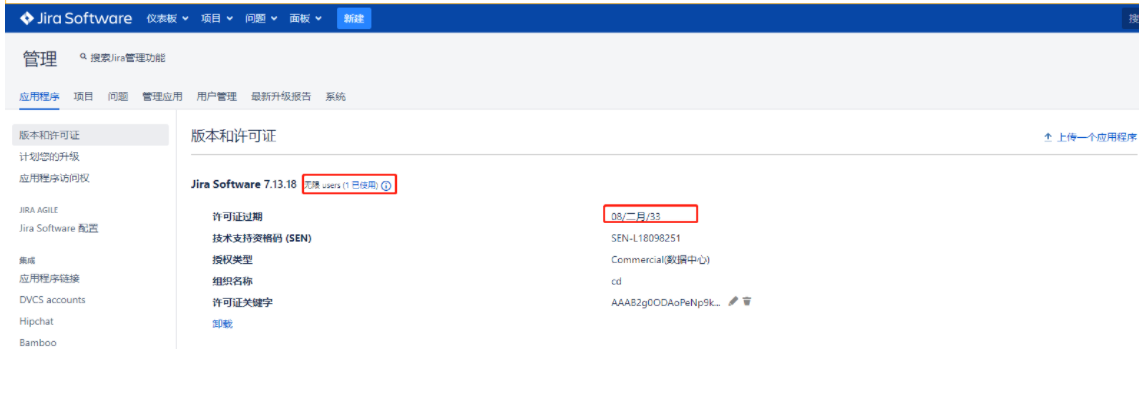Click the 授权类型 label
This screenshot has width=1145, height=419.
coord(232,259)
